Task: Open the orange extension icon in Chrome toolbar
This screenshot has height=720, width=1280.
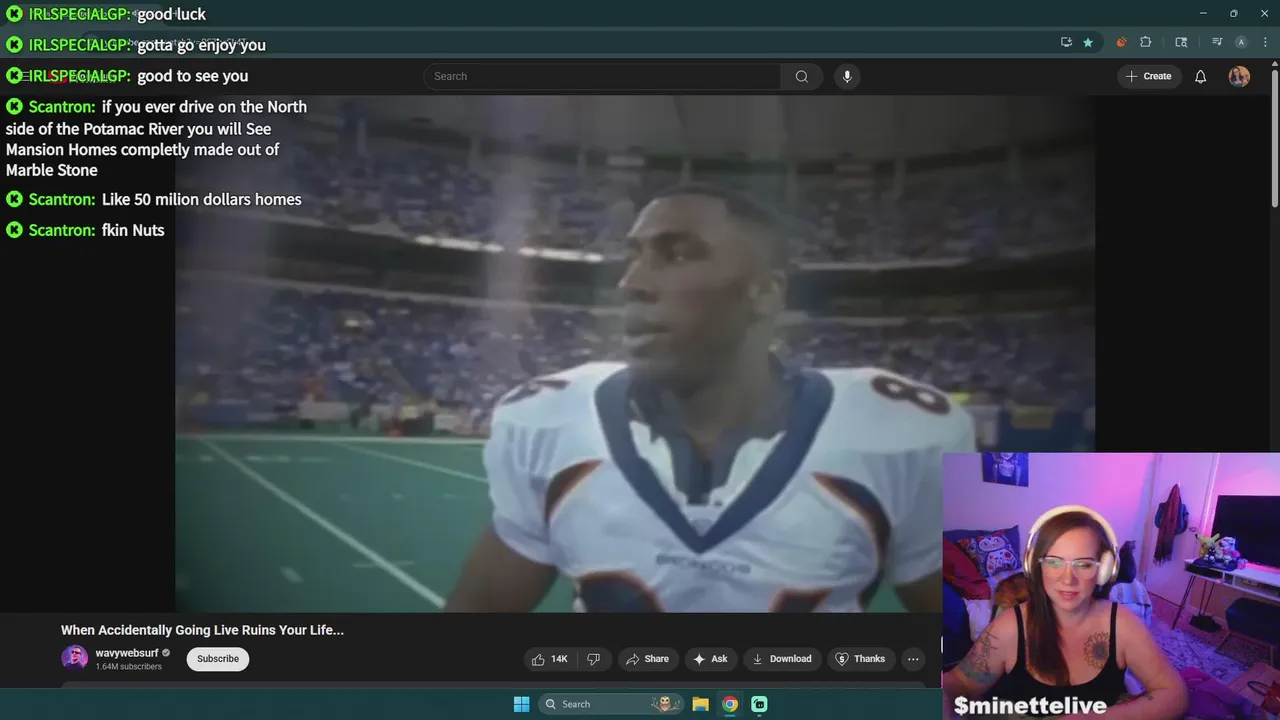Action: coord(1121,42)
